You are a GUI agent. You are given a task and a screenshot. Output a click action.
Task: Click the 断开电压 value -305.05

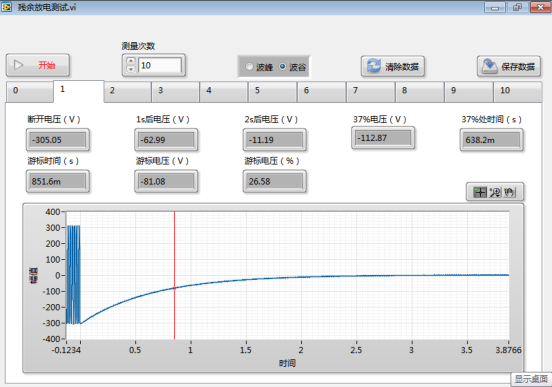[58, 140]
